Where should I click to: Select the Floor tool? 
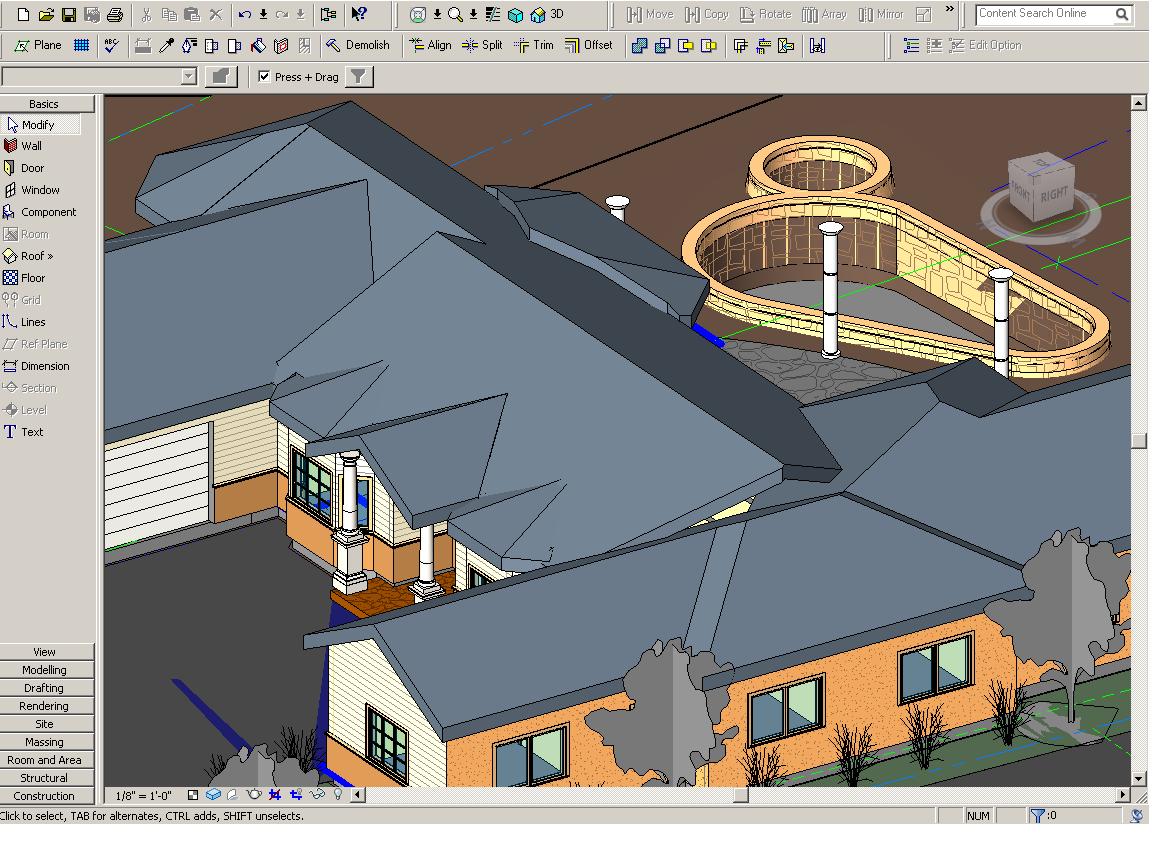(x=25, y=278)
